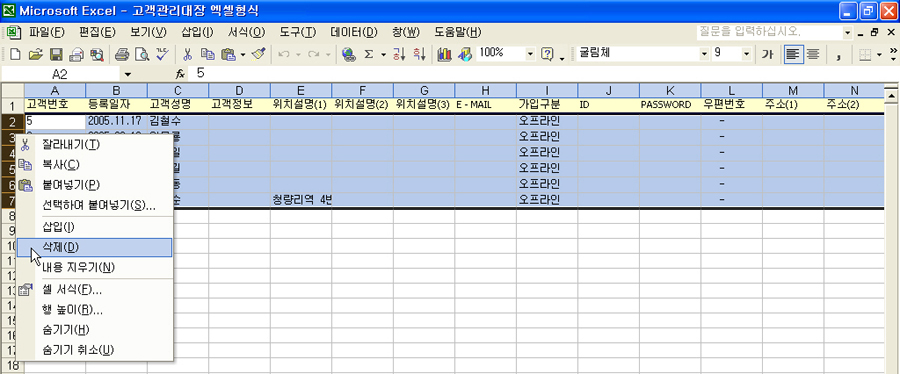
Task: Choose 내용 지우기(N) in context menu
Action: pos(95,268)
